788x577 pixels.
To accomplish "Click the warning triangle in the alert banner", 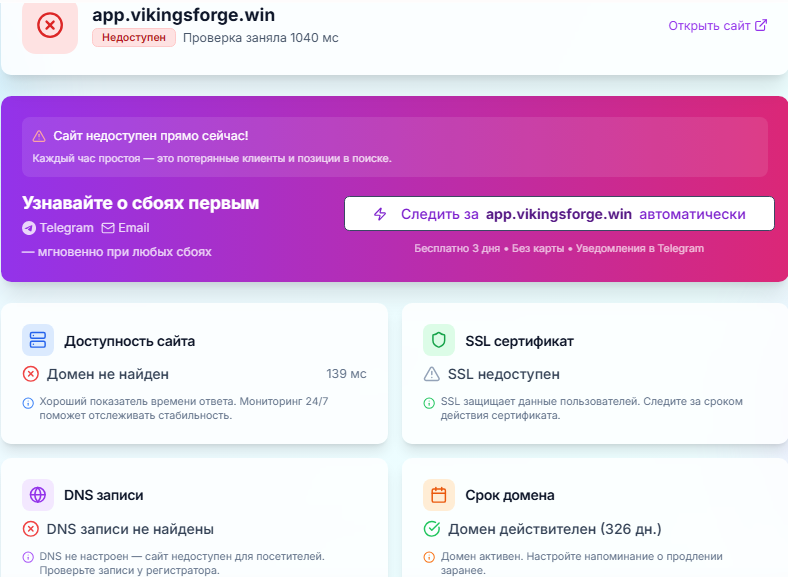I will coord(39,136).
